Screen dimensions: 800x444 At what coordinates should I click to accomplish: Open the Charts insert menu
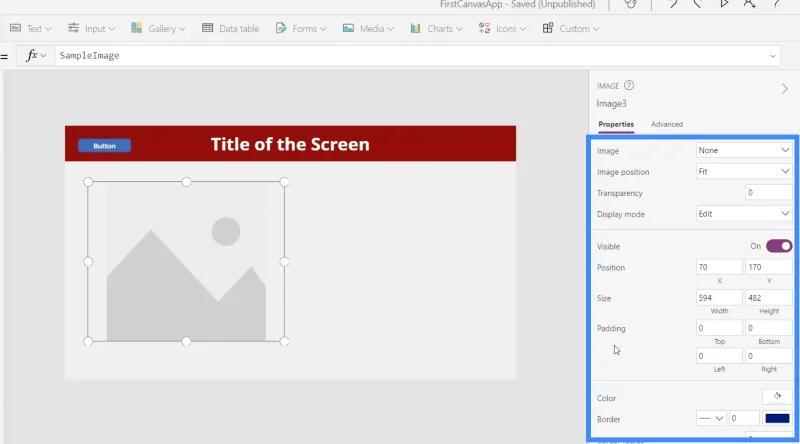[436, 29]
